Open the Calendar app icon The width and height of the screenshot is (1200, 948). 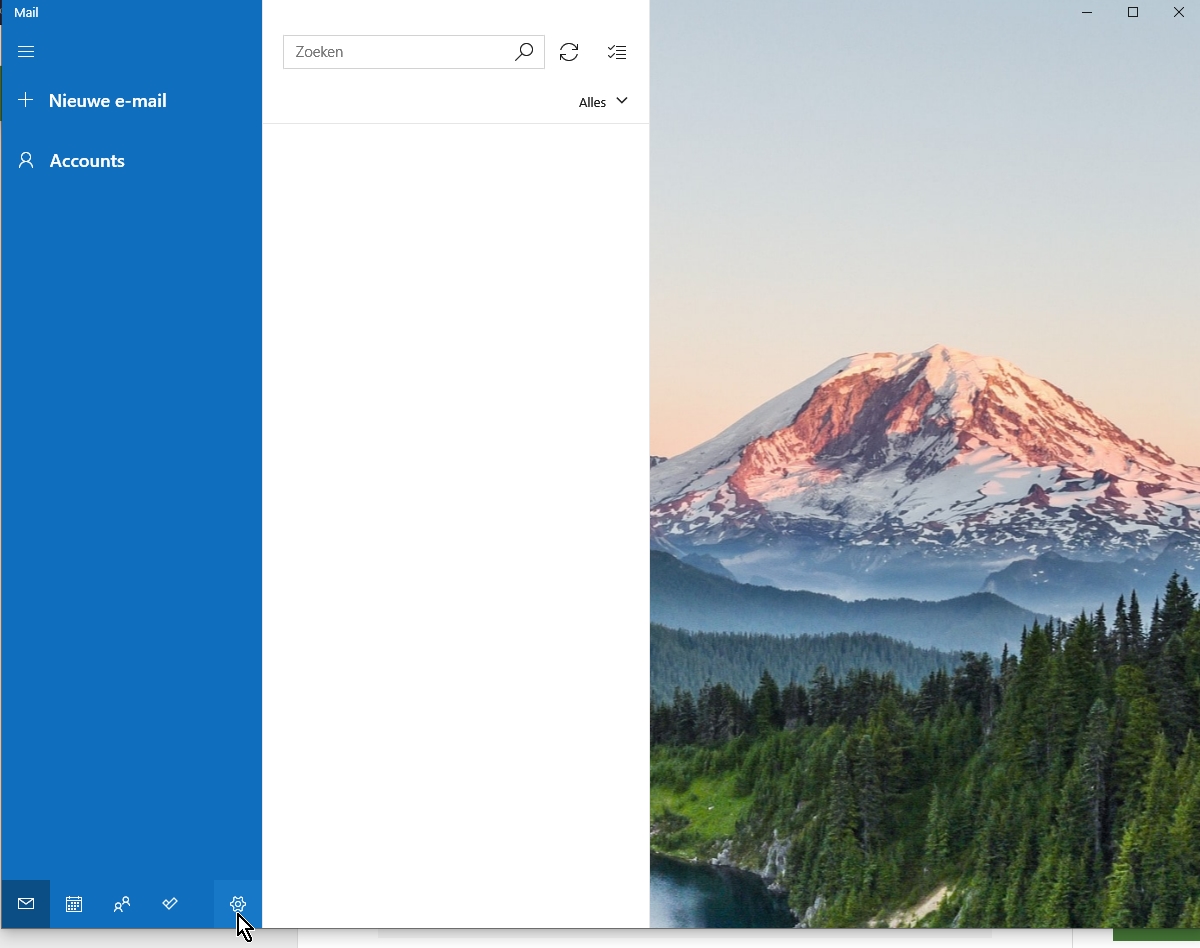(x=74, y=904)
